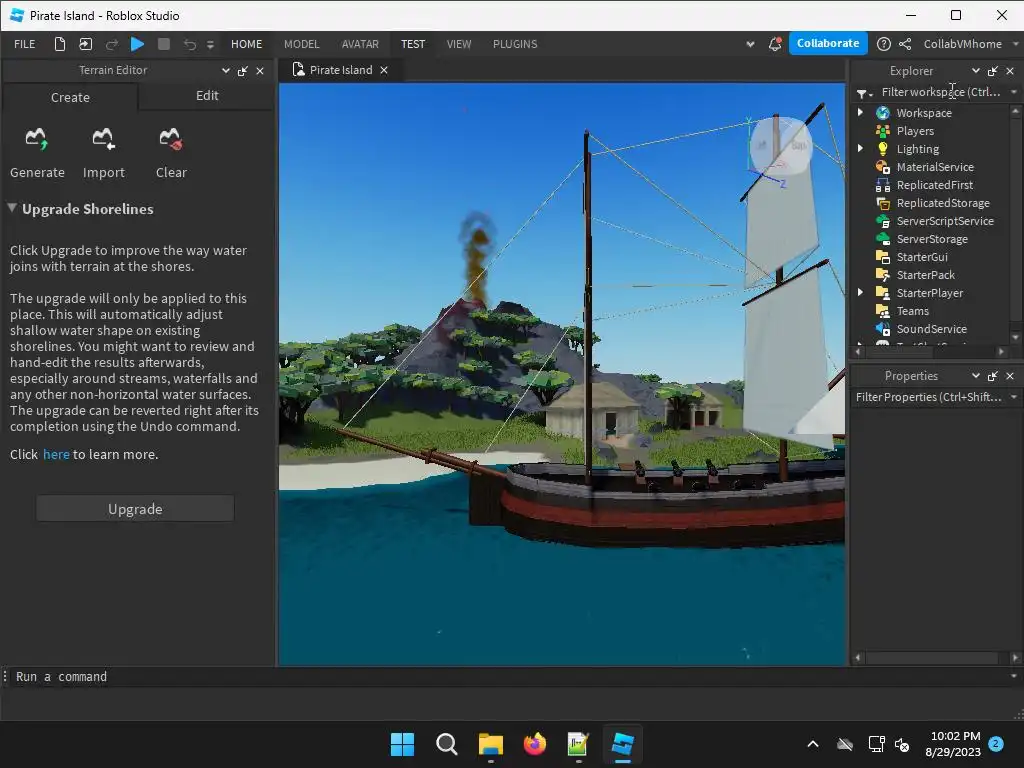Click the New file icon in the top toolbar
This screenshot has width=1024, height=768.
[x=59, y=44]
